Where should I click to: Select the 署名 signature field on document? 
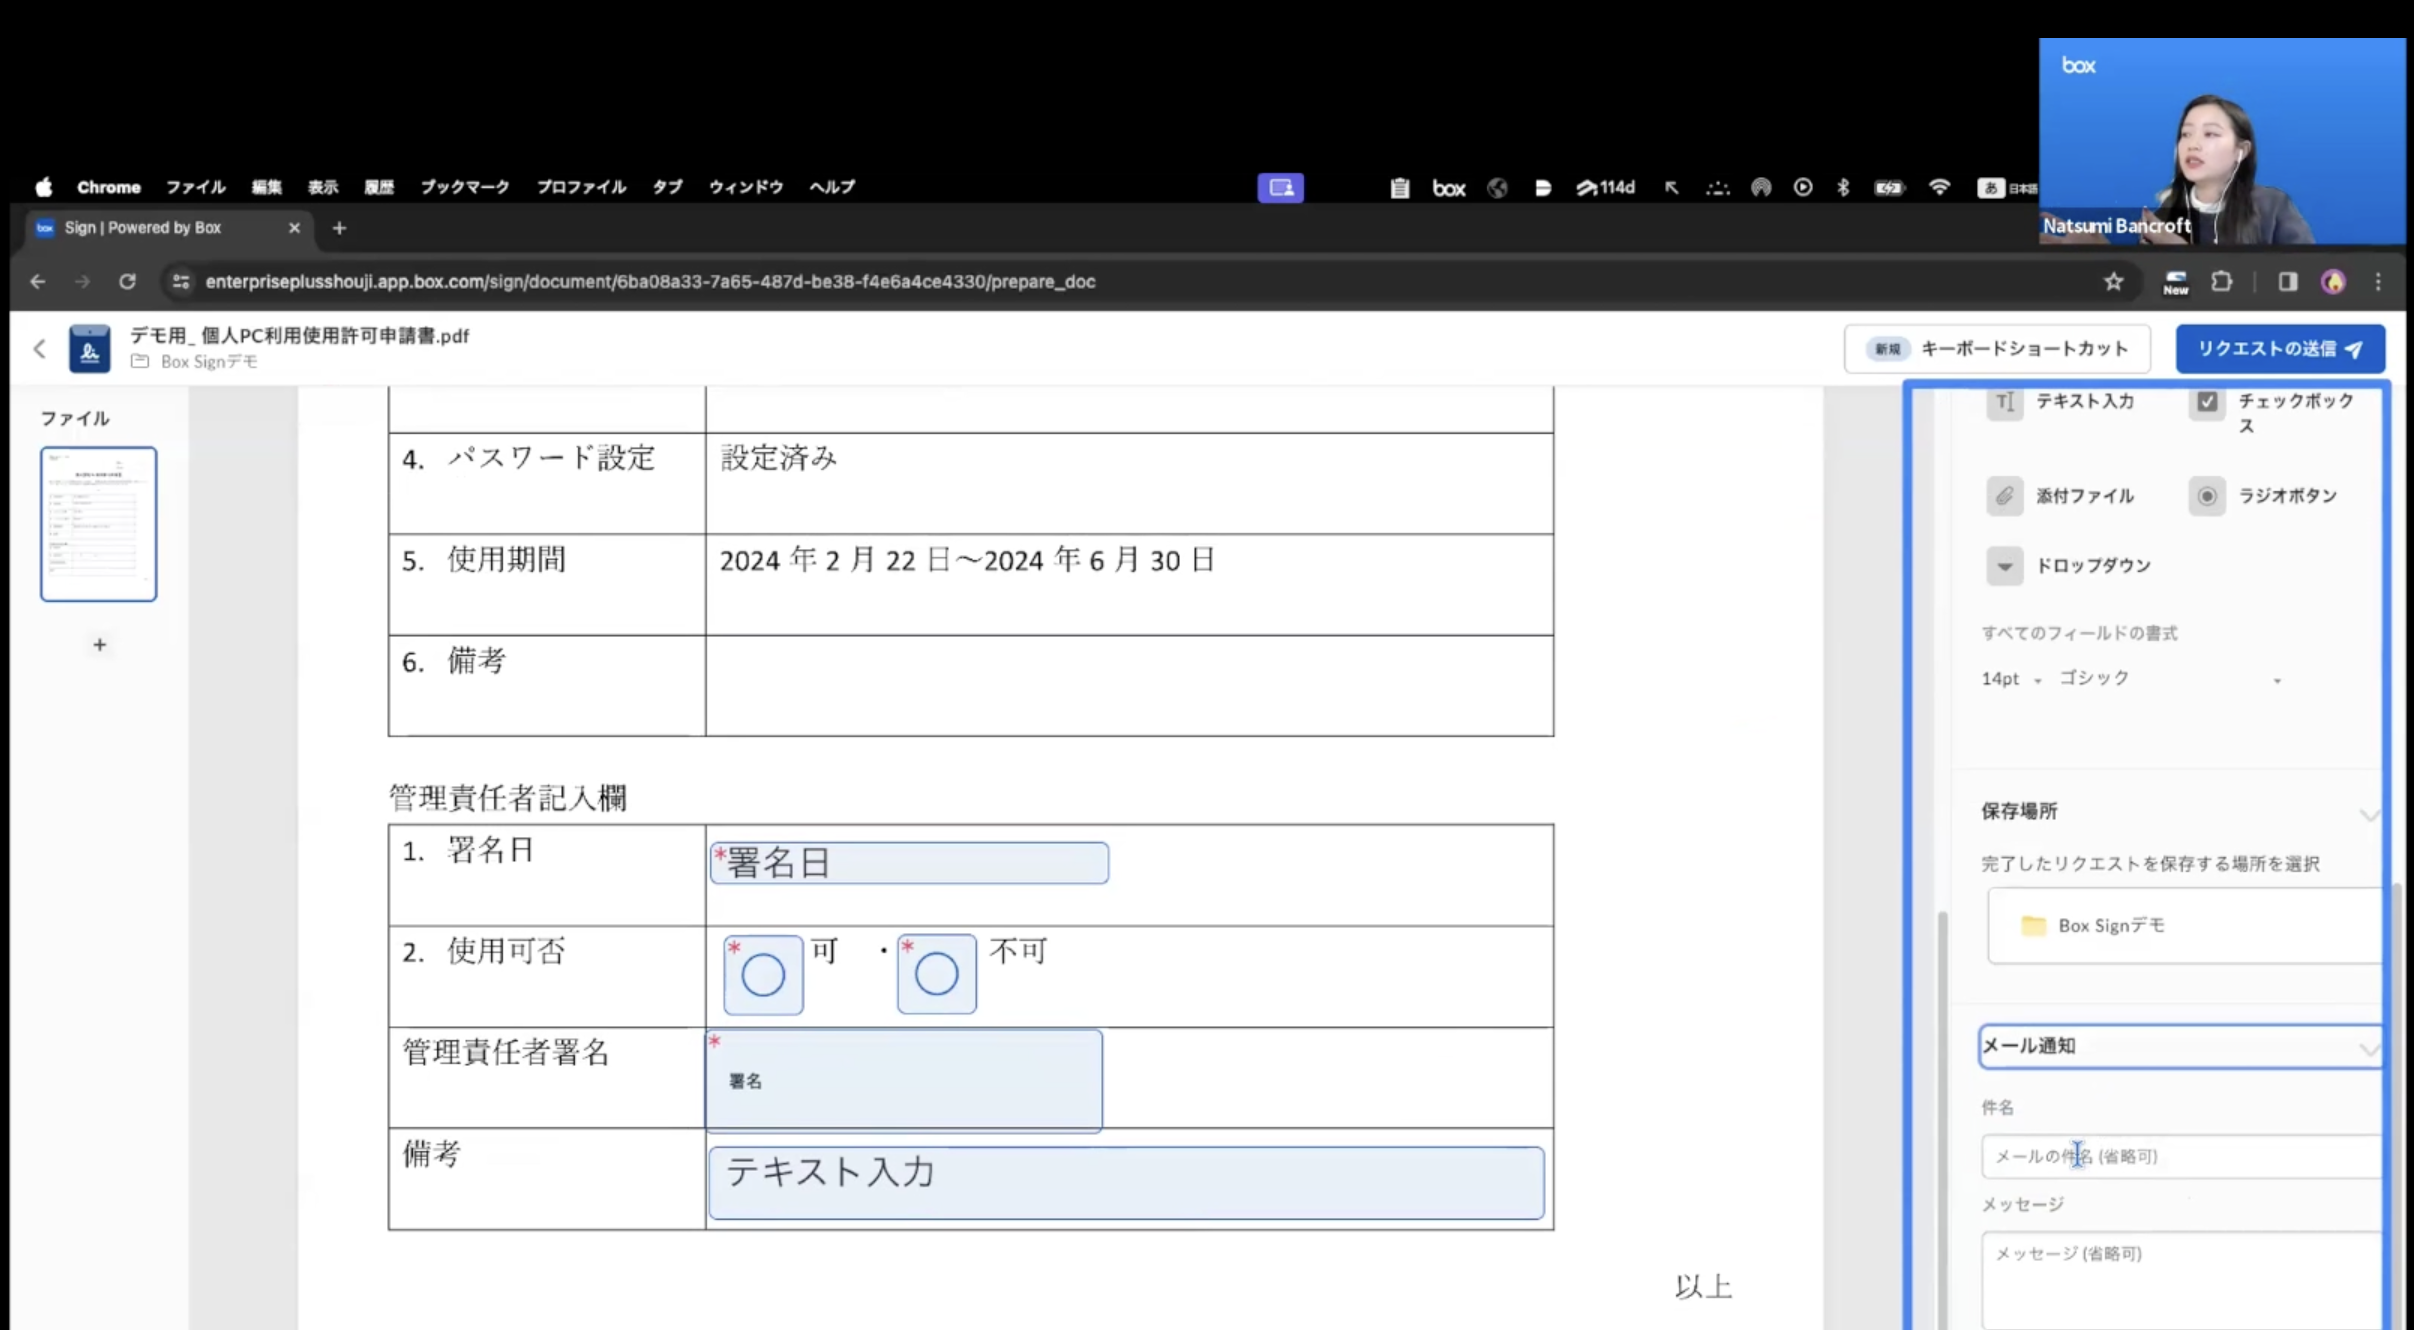904,1081
